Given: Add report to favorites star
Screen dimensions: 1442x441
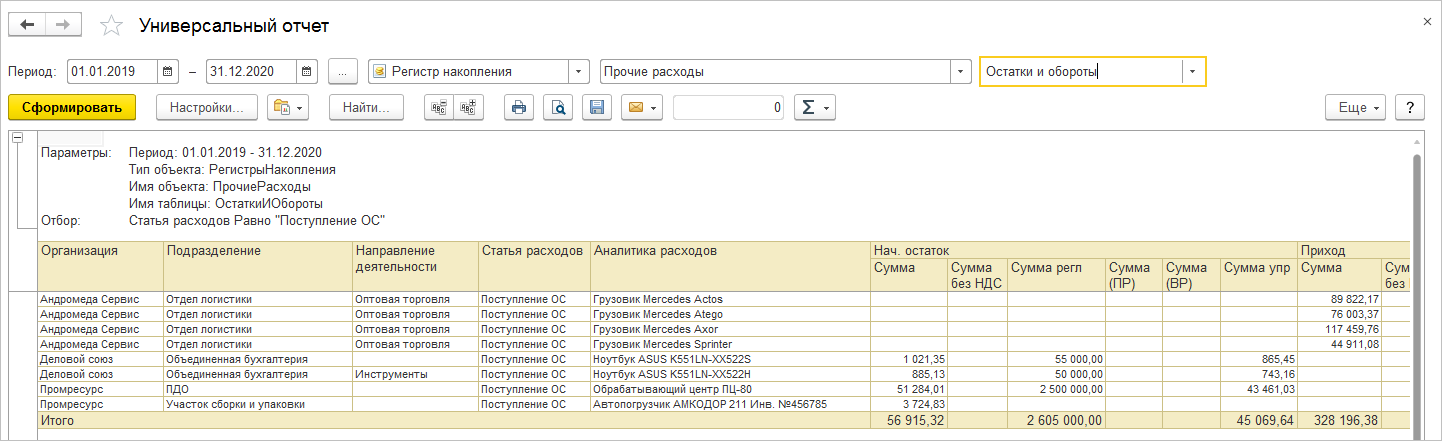Looking at the screenshot, I should (113, 25).
